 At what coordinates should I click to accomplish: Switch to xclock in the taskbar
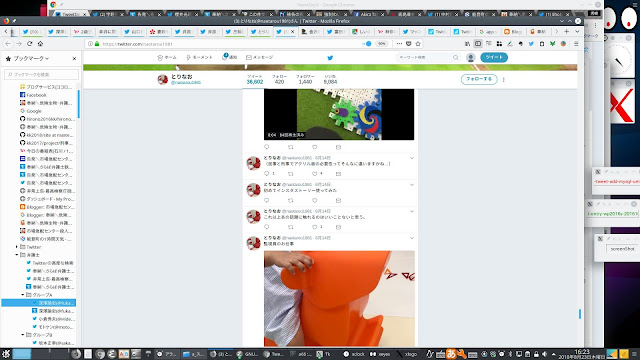tap(354, 354)
